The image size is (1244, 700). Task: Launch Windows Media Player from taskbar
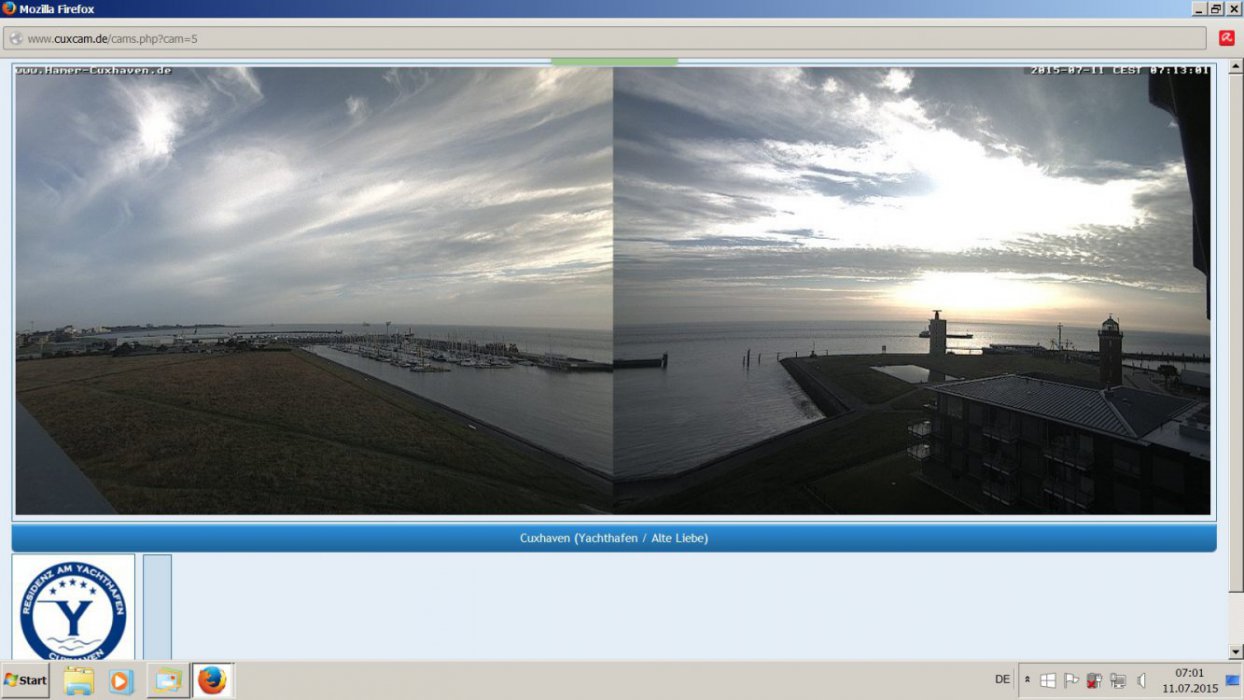coord(121,681)
